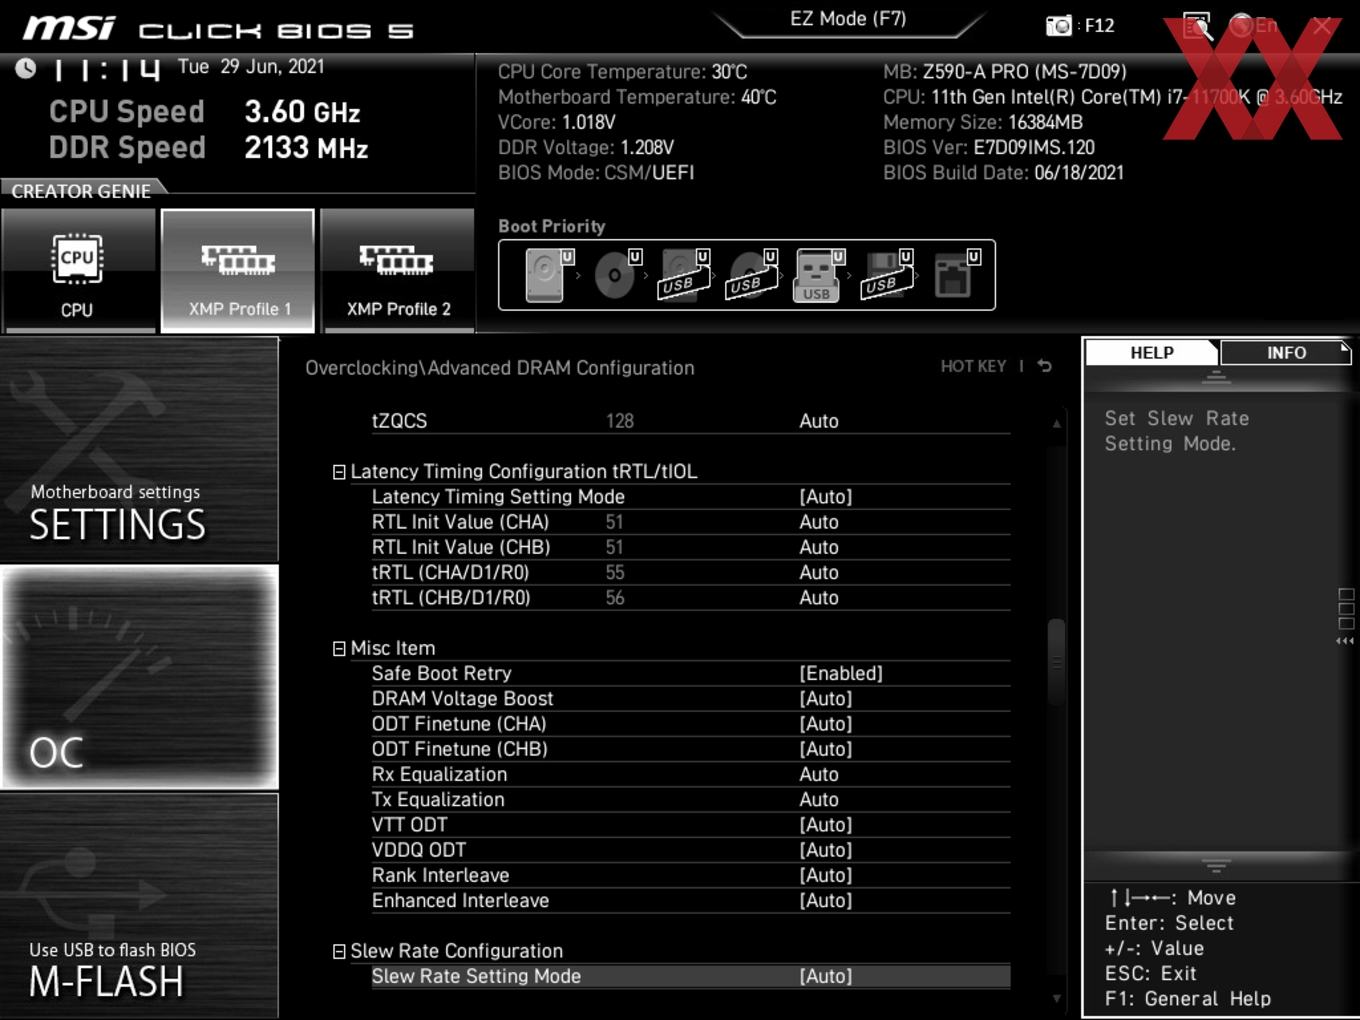1360x1020 pixels.
Task: Click the help panel scroll up handle
Action: (1216, 377)
